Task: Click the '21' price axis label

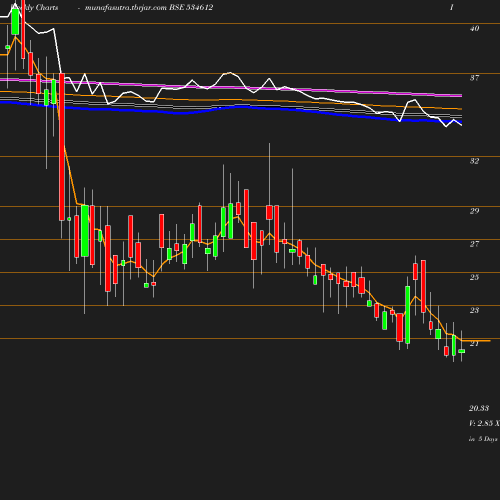Action: tap(474, 343)
